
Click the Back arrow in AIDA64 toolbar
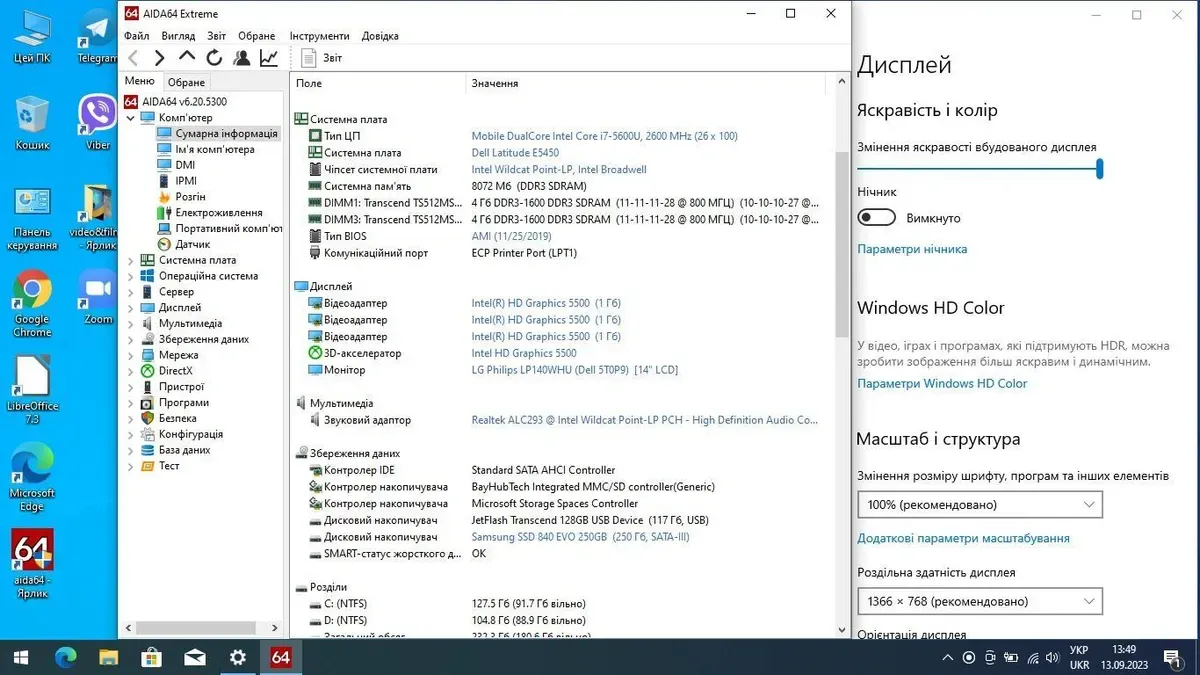tap(133, 58)
